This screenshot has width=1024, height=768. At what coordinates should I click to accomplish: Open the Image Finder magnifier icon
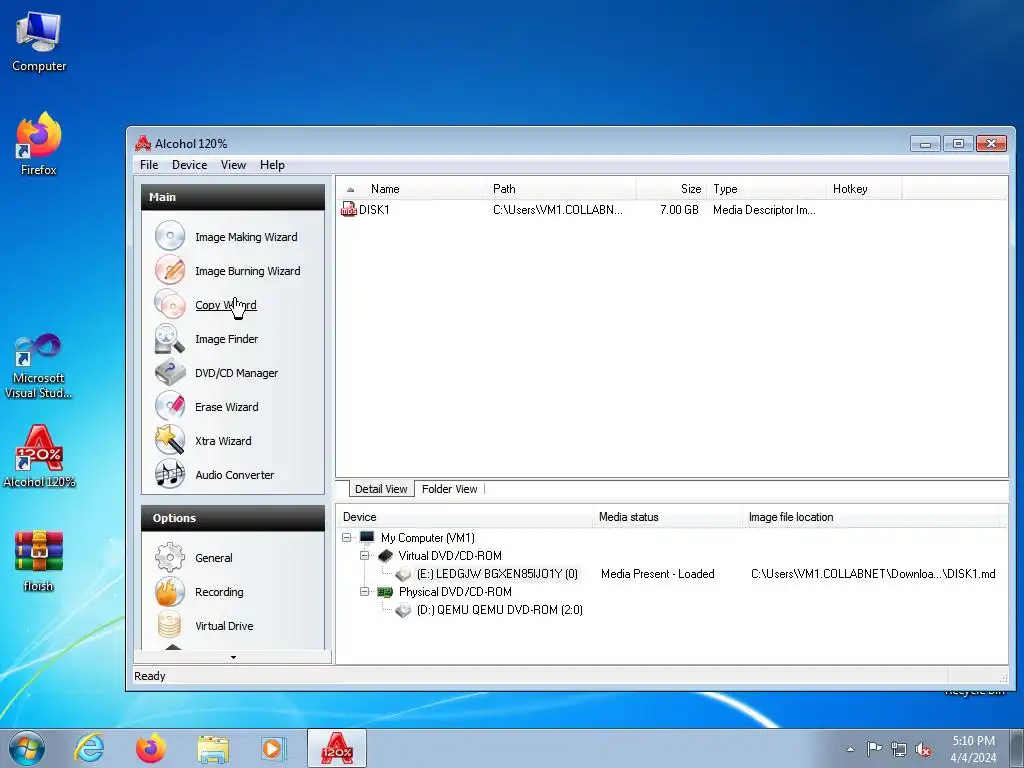click(170, 338)
